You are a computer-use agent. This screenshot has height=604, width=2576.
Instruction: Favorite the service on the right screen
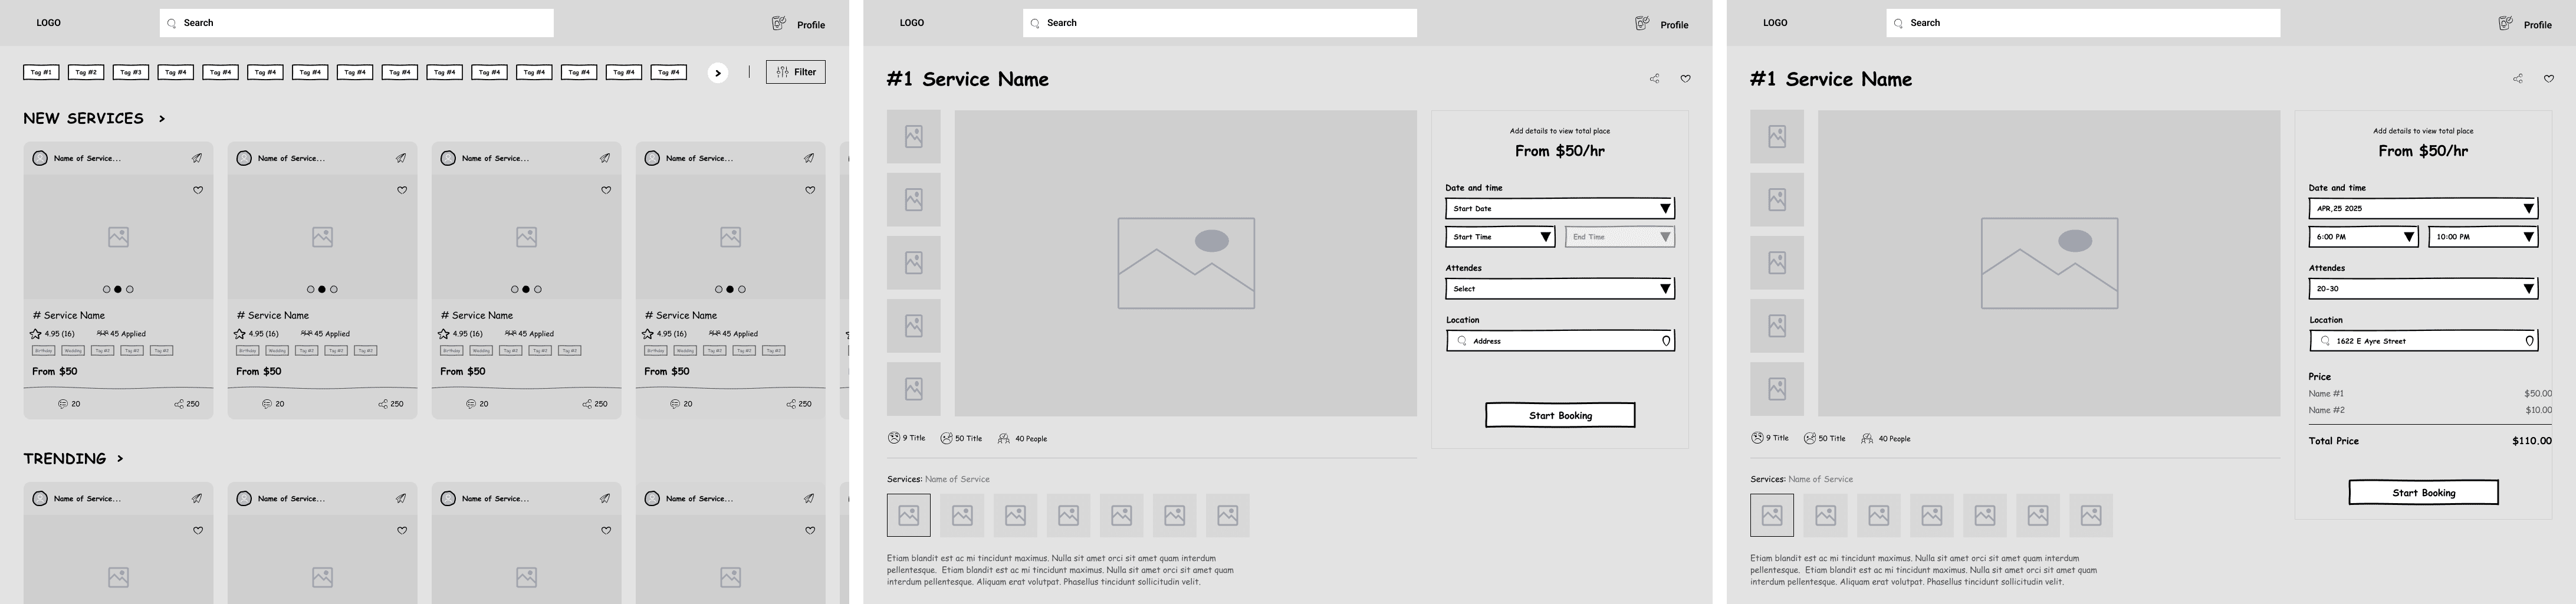pos(2548,79)
